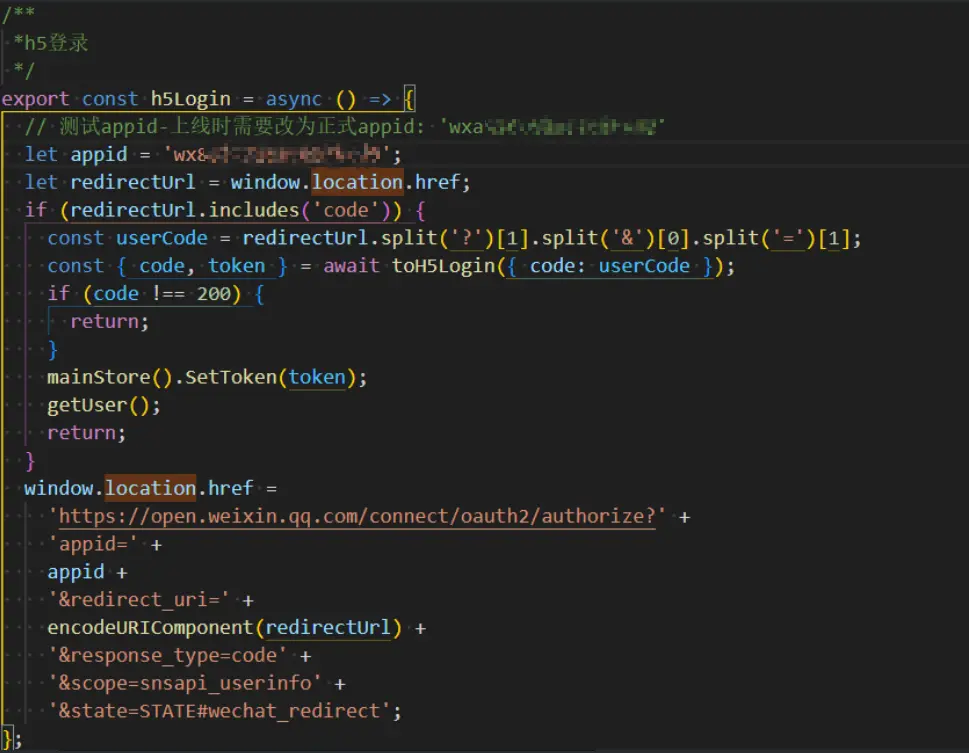Click the 'async' keyword

(x=294, y=99)
